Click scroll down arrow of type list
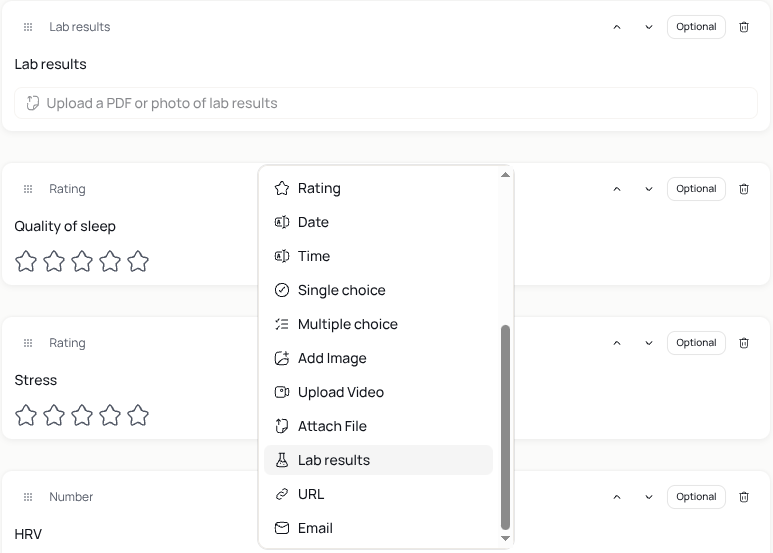The image size is (773, 553). pos(505,538)
